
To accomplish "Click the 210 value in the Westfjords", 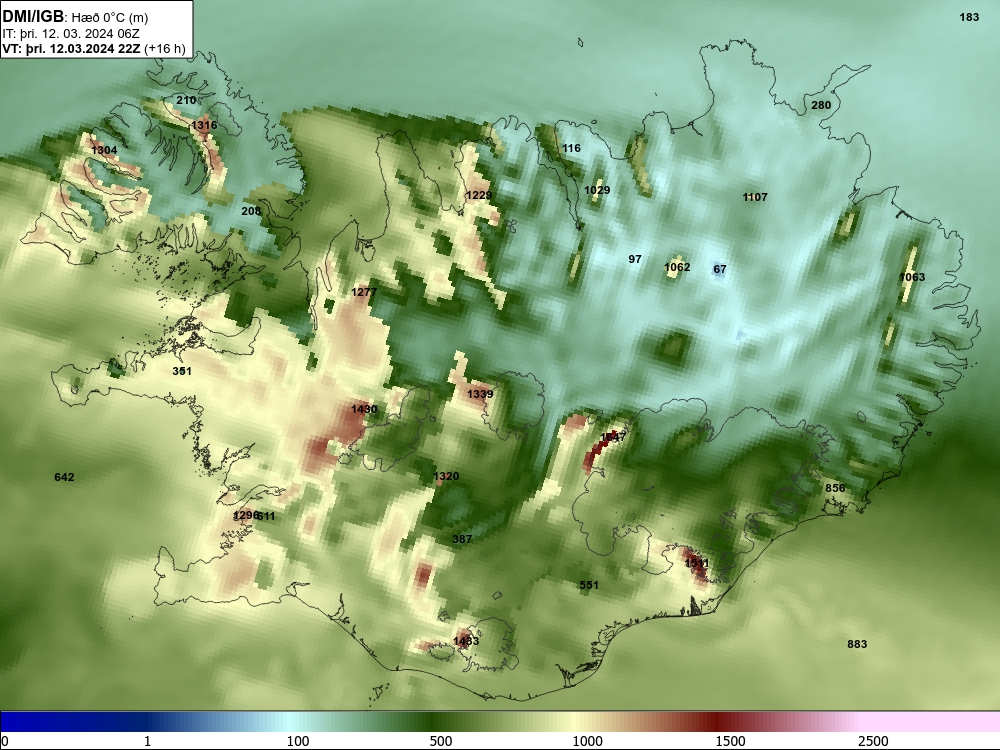I will coord(186,100).
